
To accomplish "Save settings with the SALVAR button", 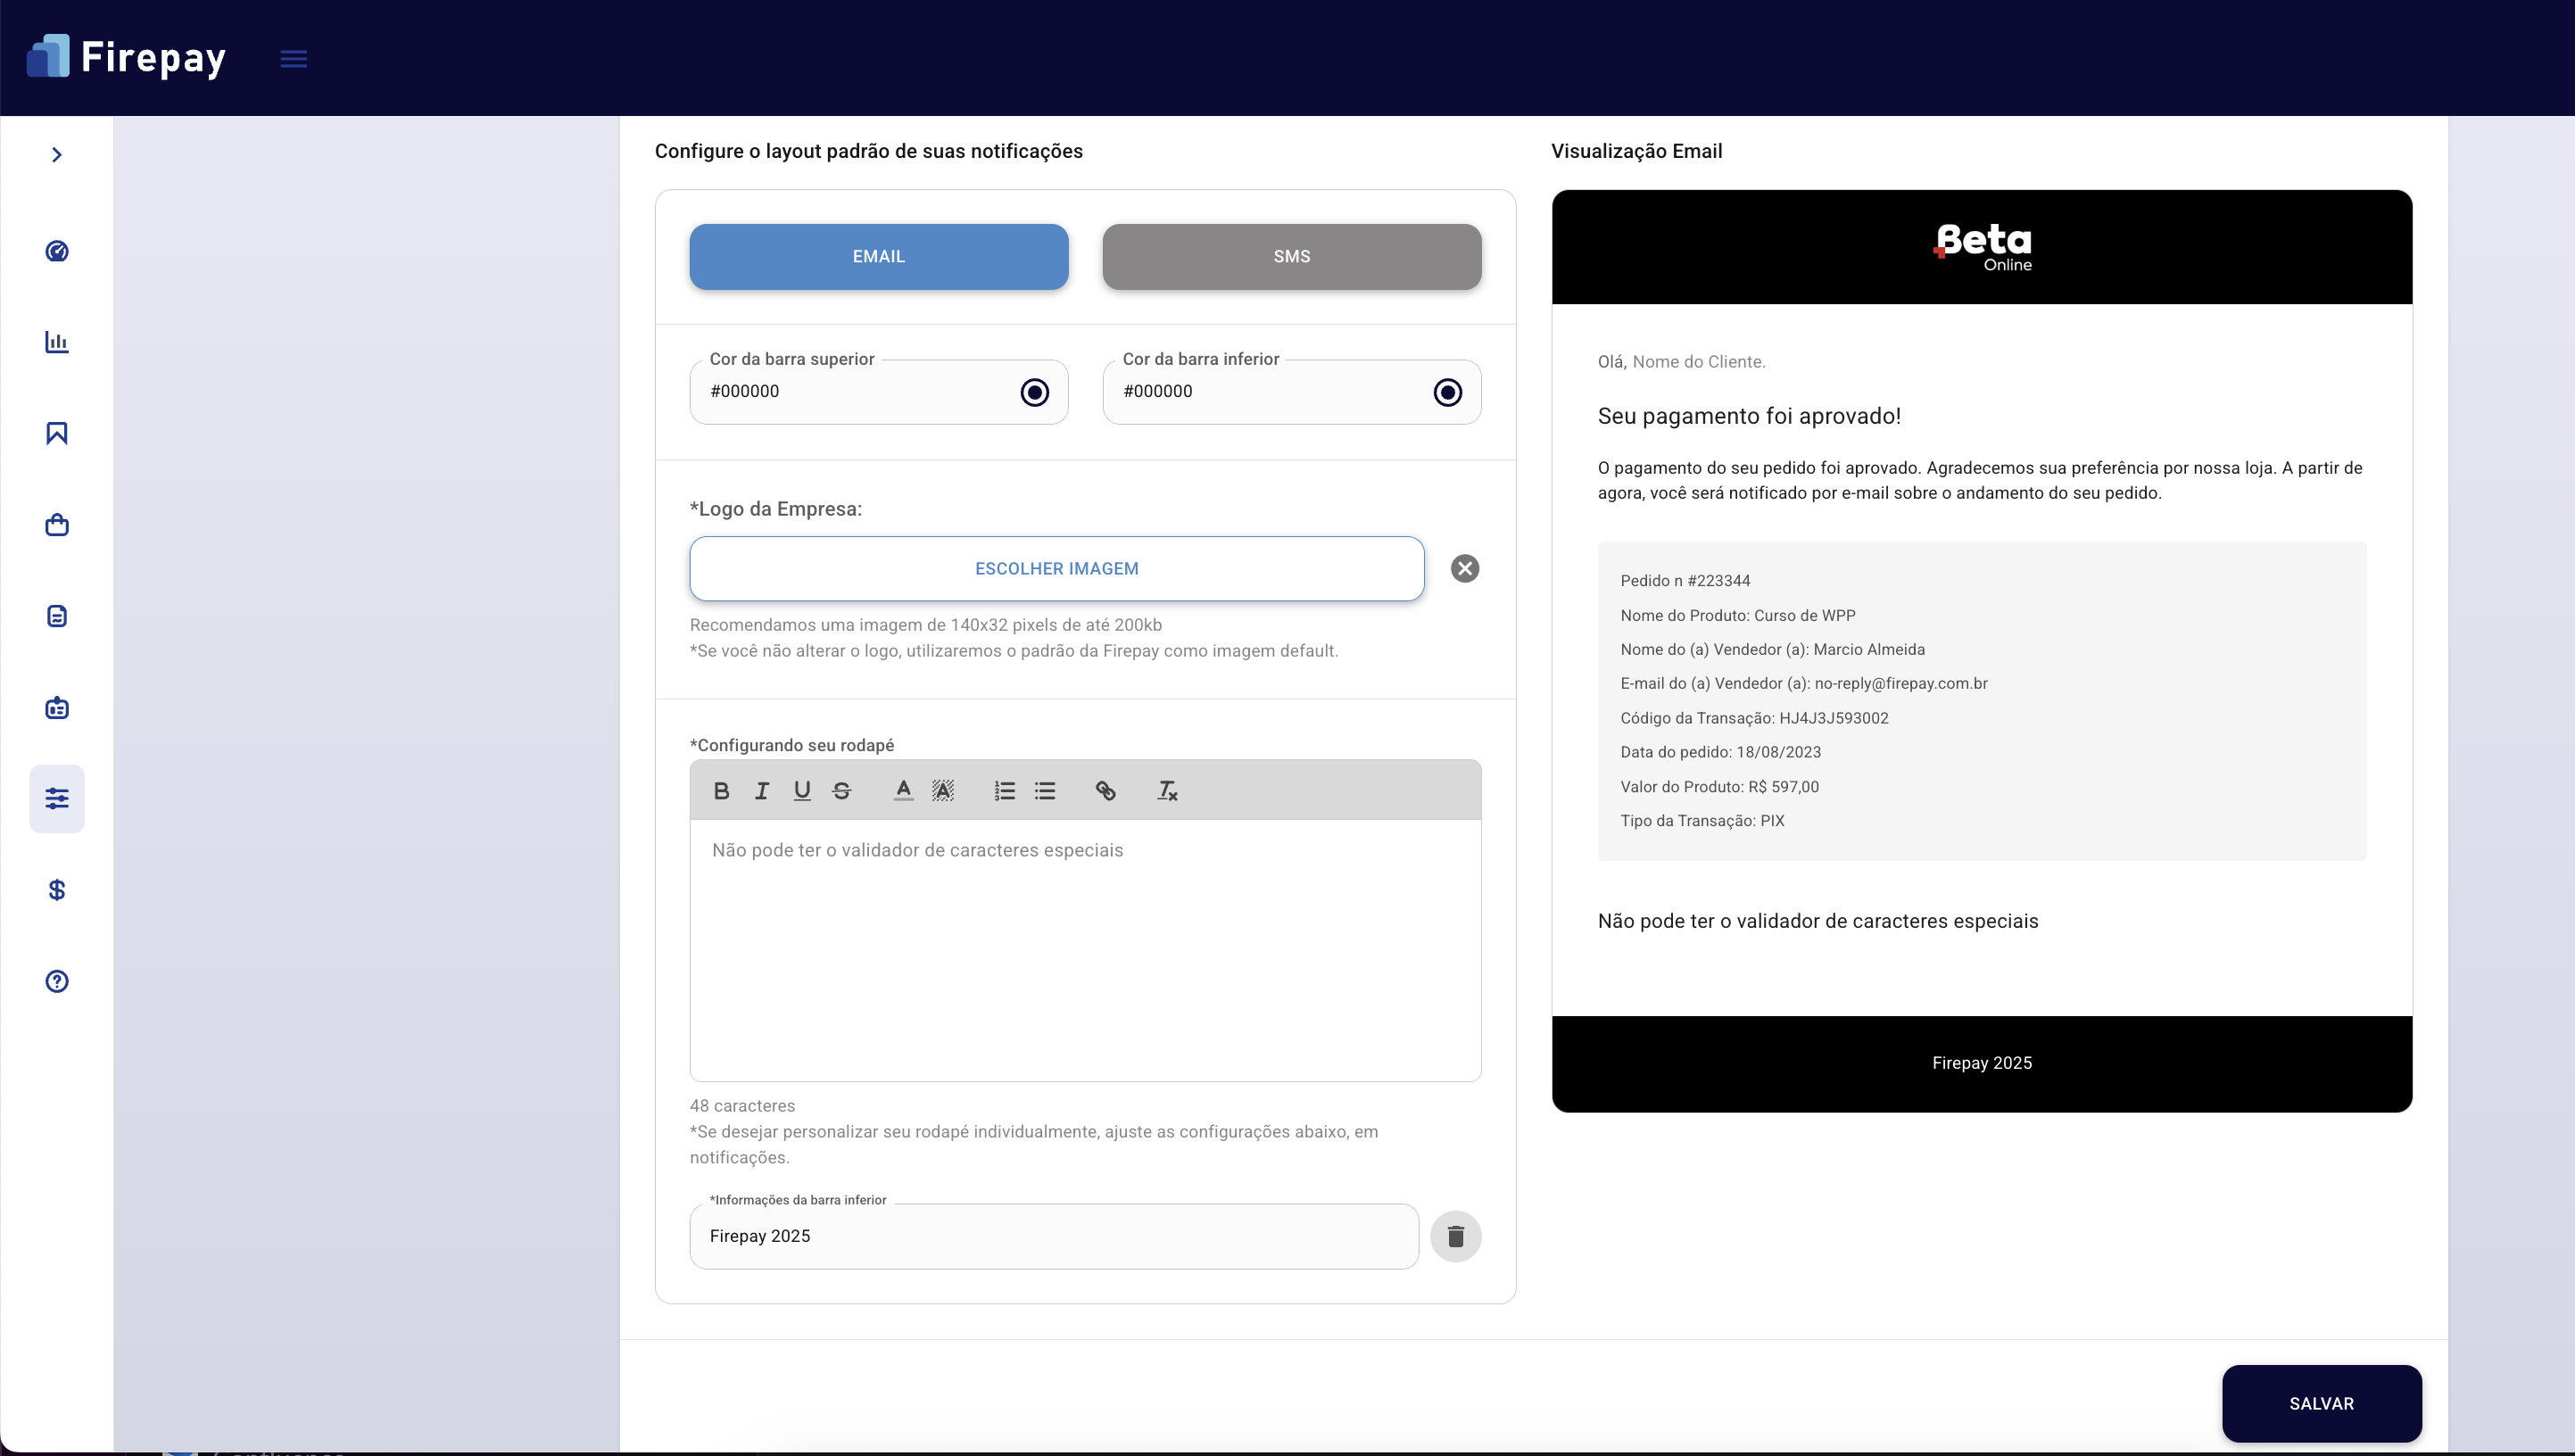I will 2322,1404.
